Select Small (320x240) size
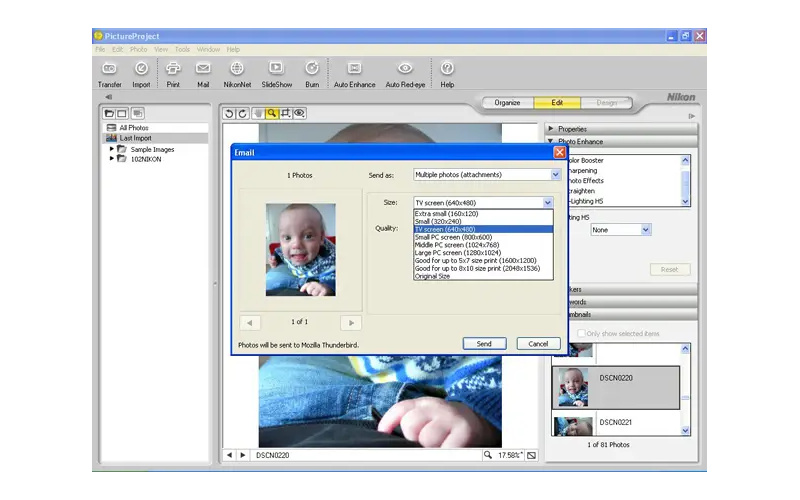This screenshot has height=500, width=800. coord(483,221)
